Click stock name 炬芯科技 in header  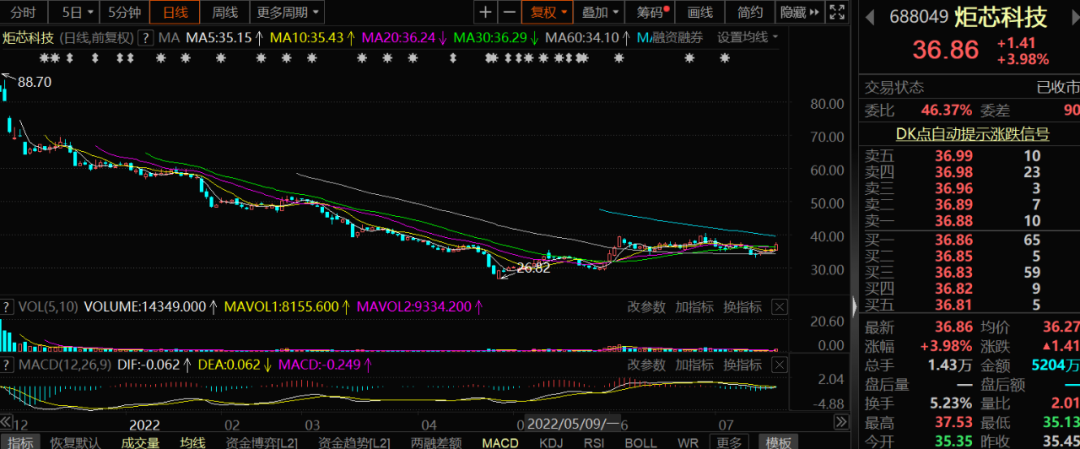[1000, 16]
